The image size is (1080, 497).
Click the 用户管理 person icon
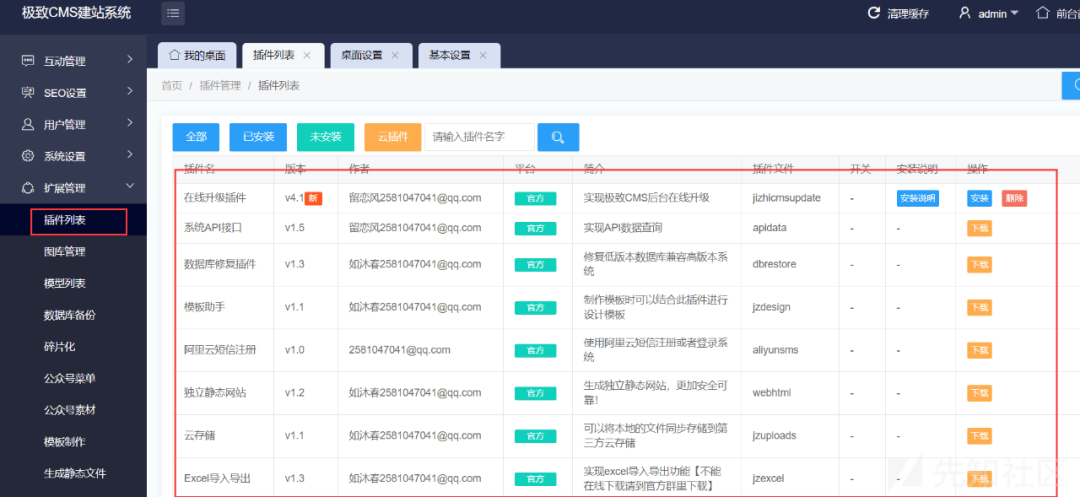coord(28,124)
